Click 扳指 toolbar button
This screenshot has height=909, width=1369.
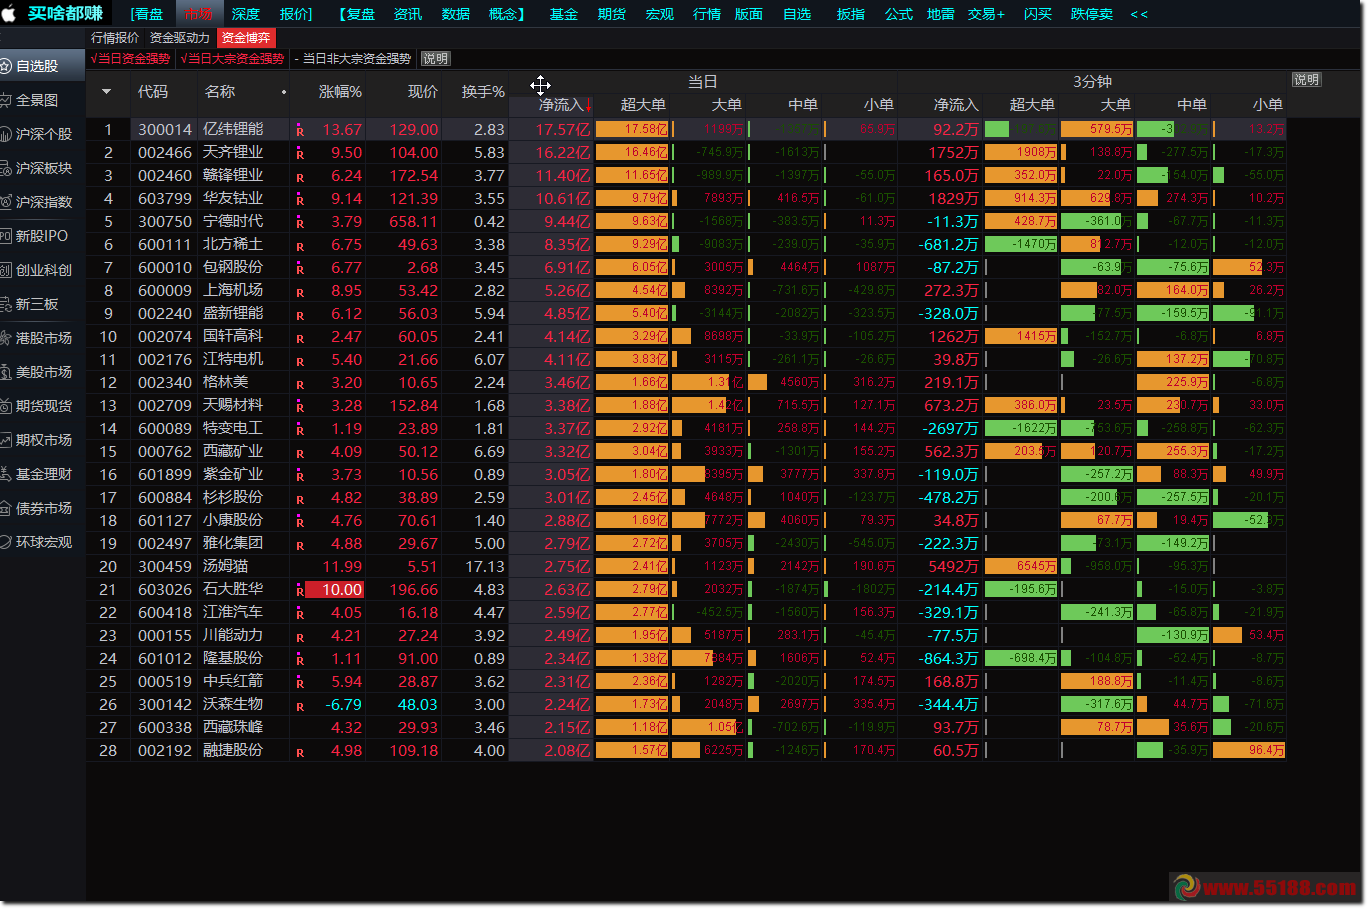851,14
